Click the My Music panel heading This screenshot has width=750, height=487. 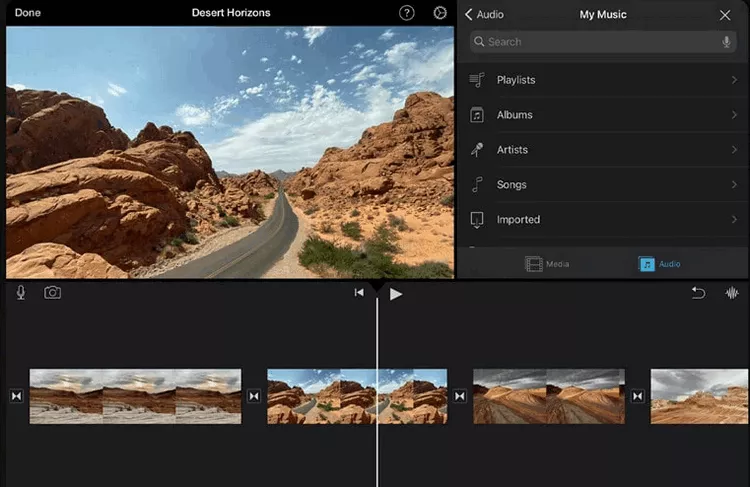[603, 15]
